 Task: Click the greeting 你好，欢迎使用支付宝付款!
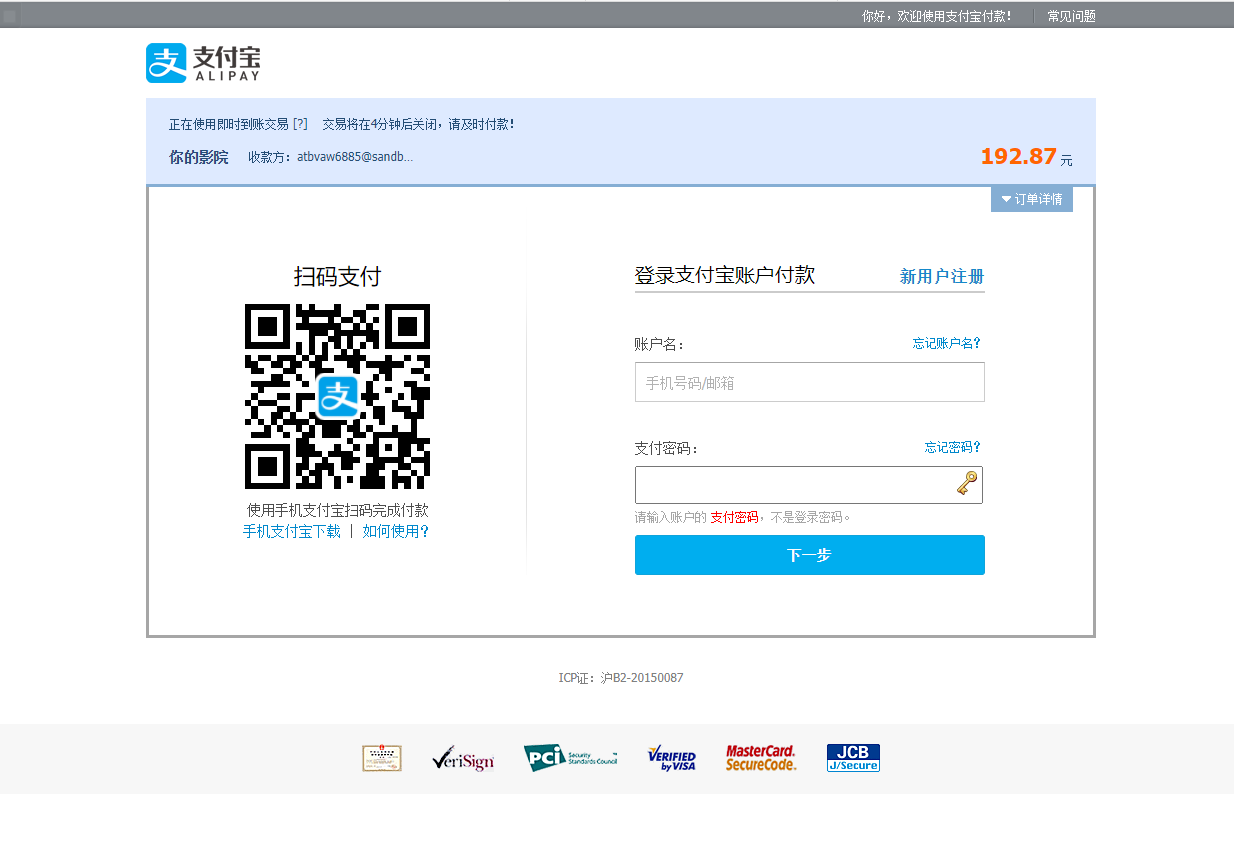point(937,16)
